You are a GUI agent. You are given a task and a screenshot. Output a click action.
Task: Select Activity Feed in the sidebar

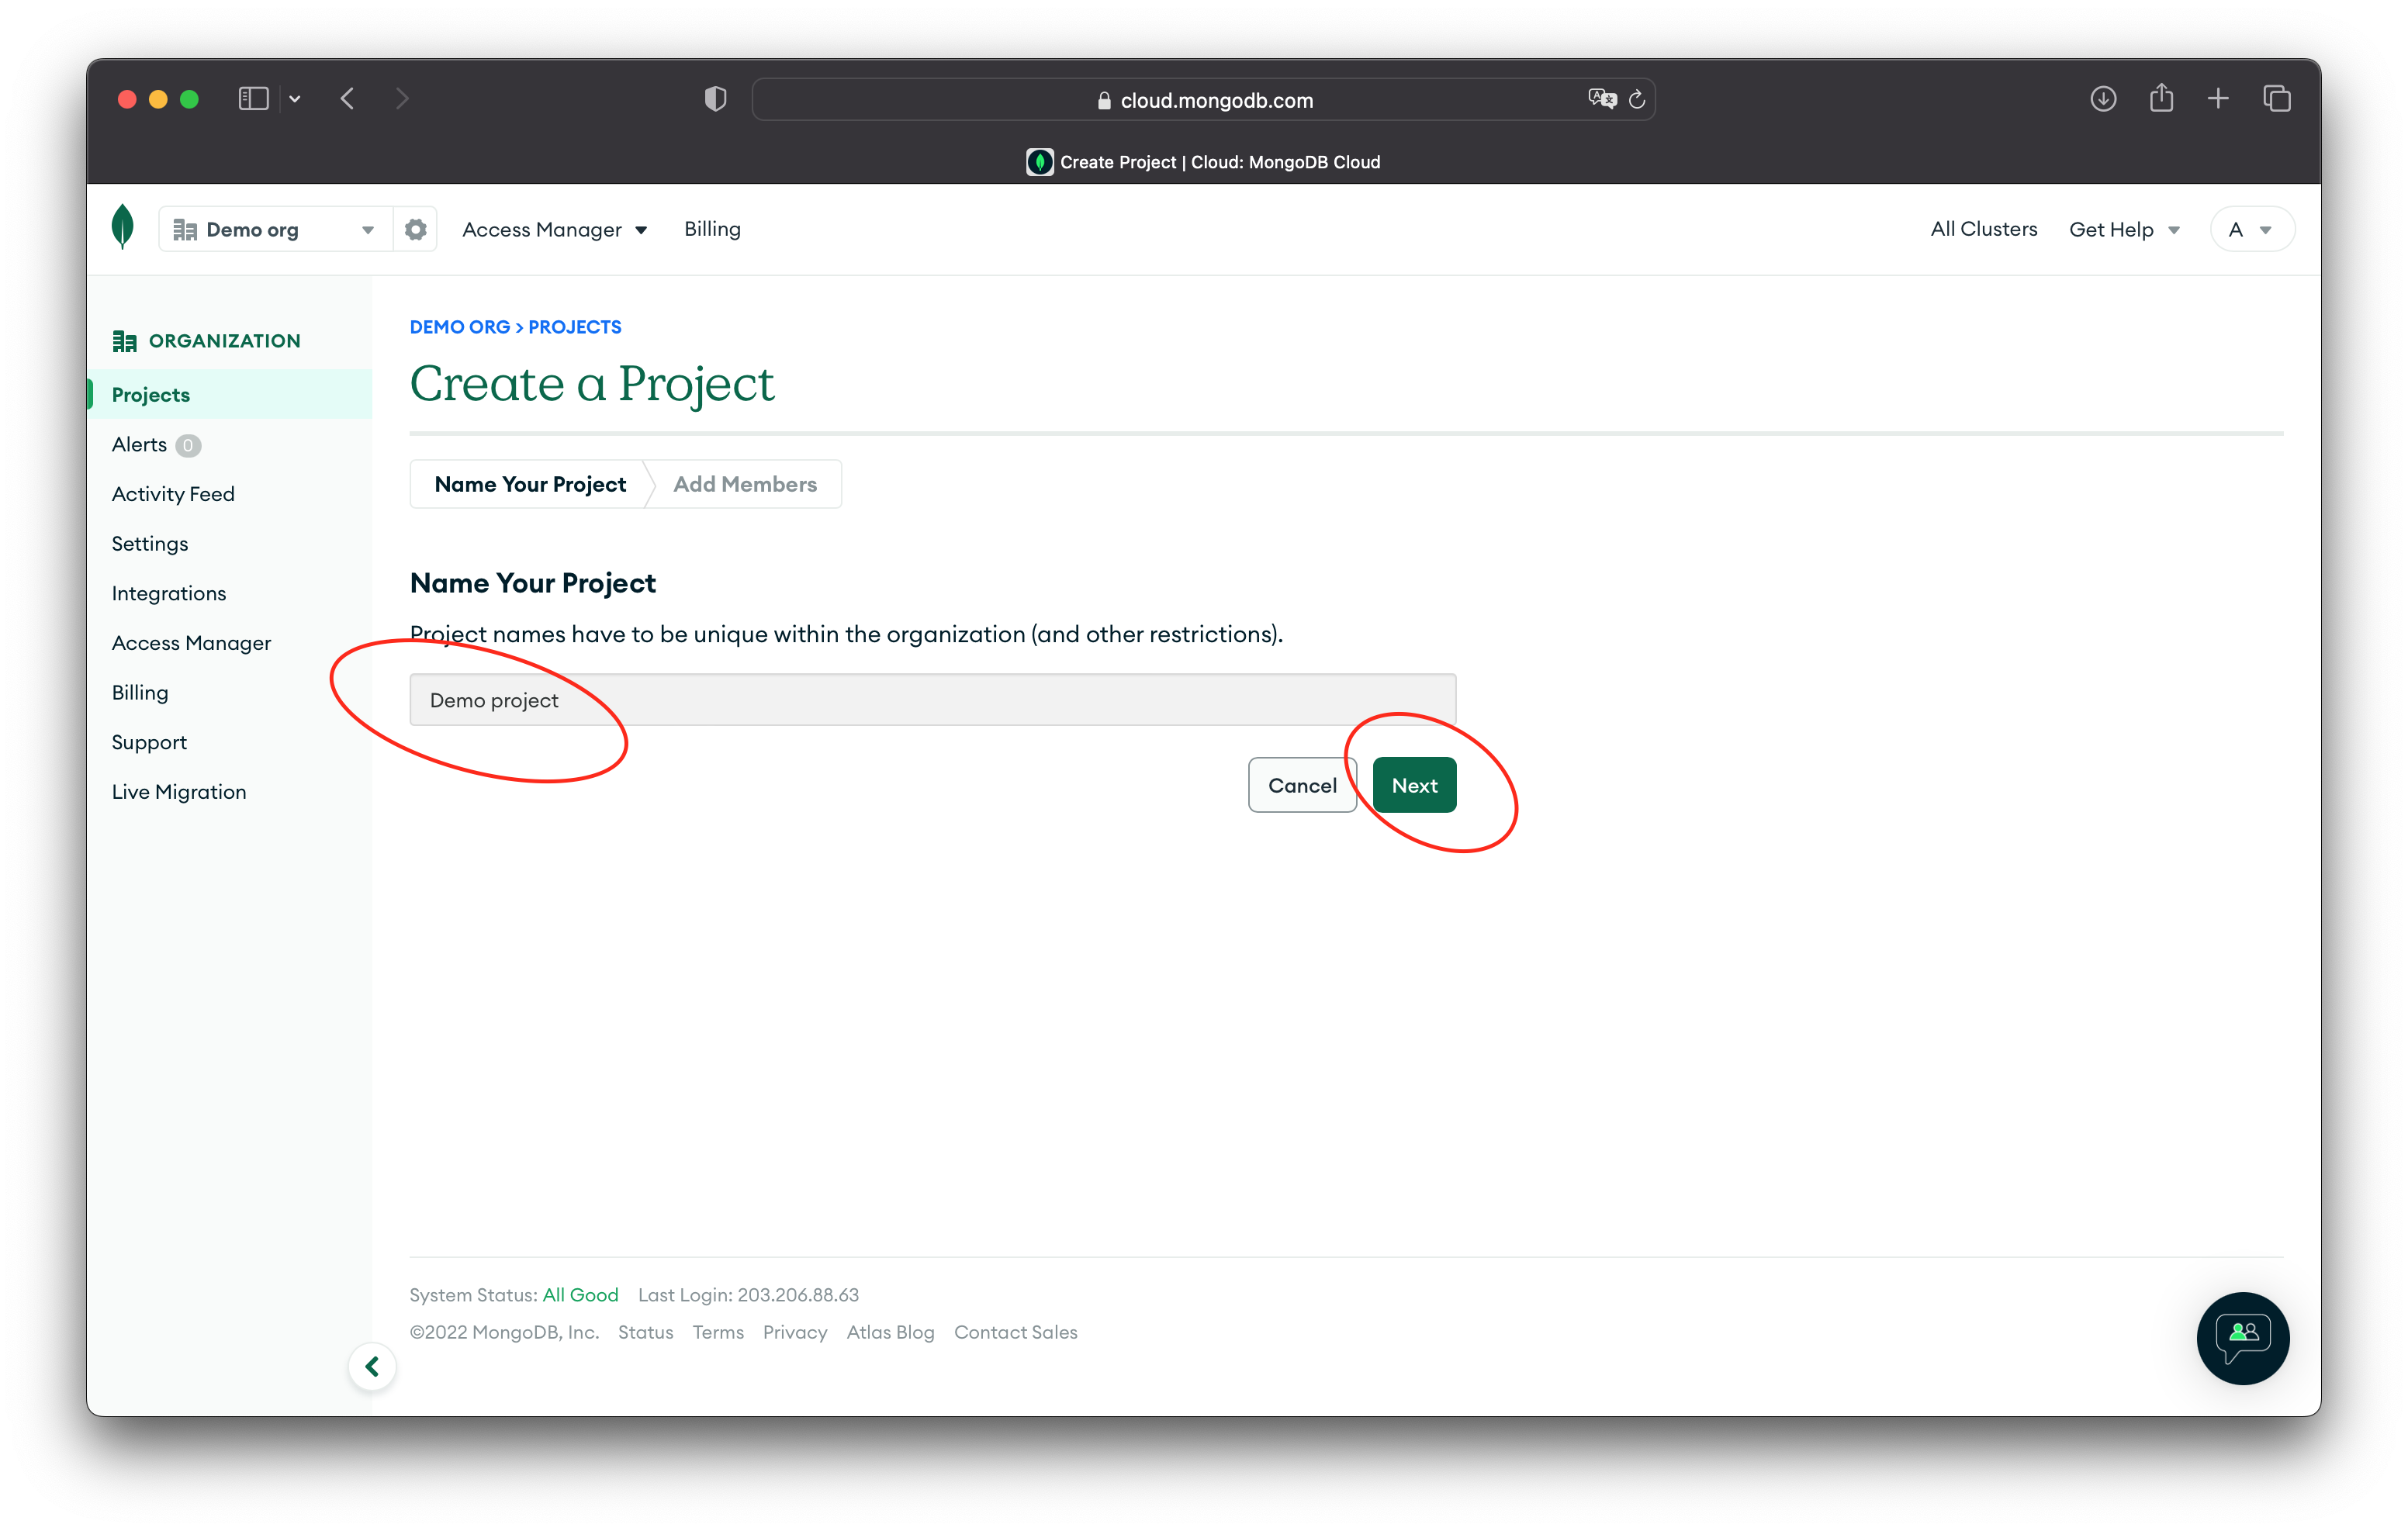[x=173, y=494]
